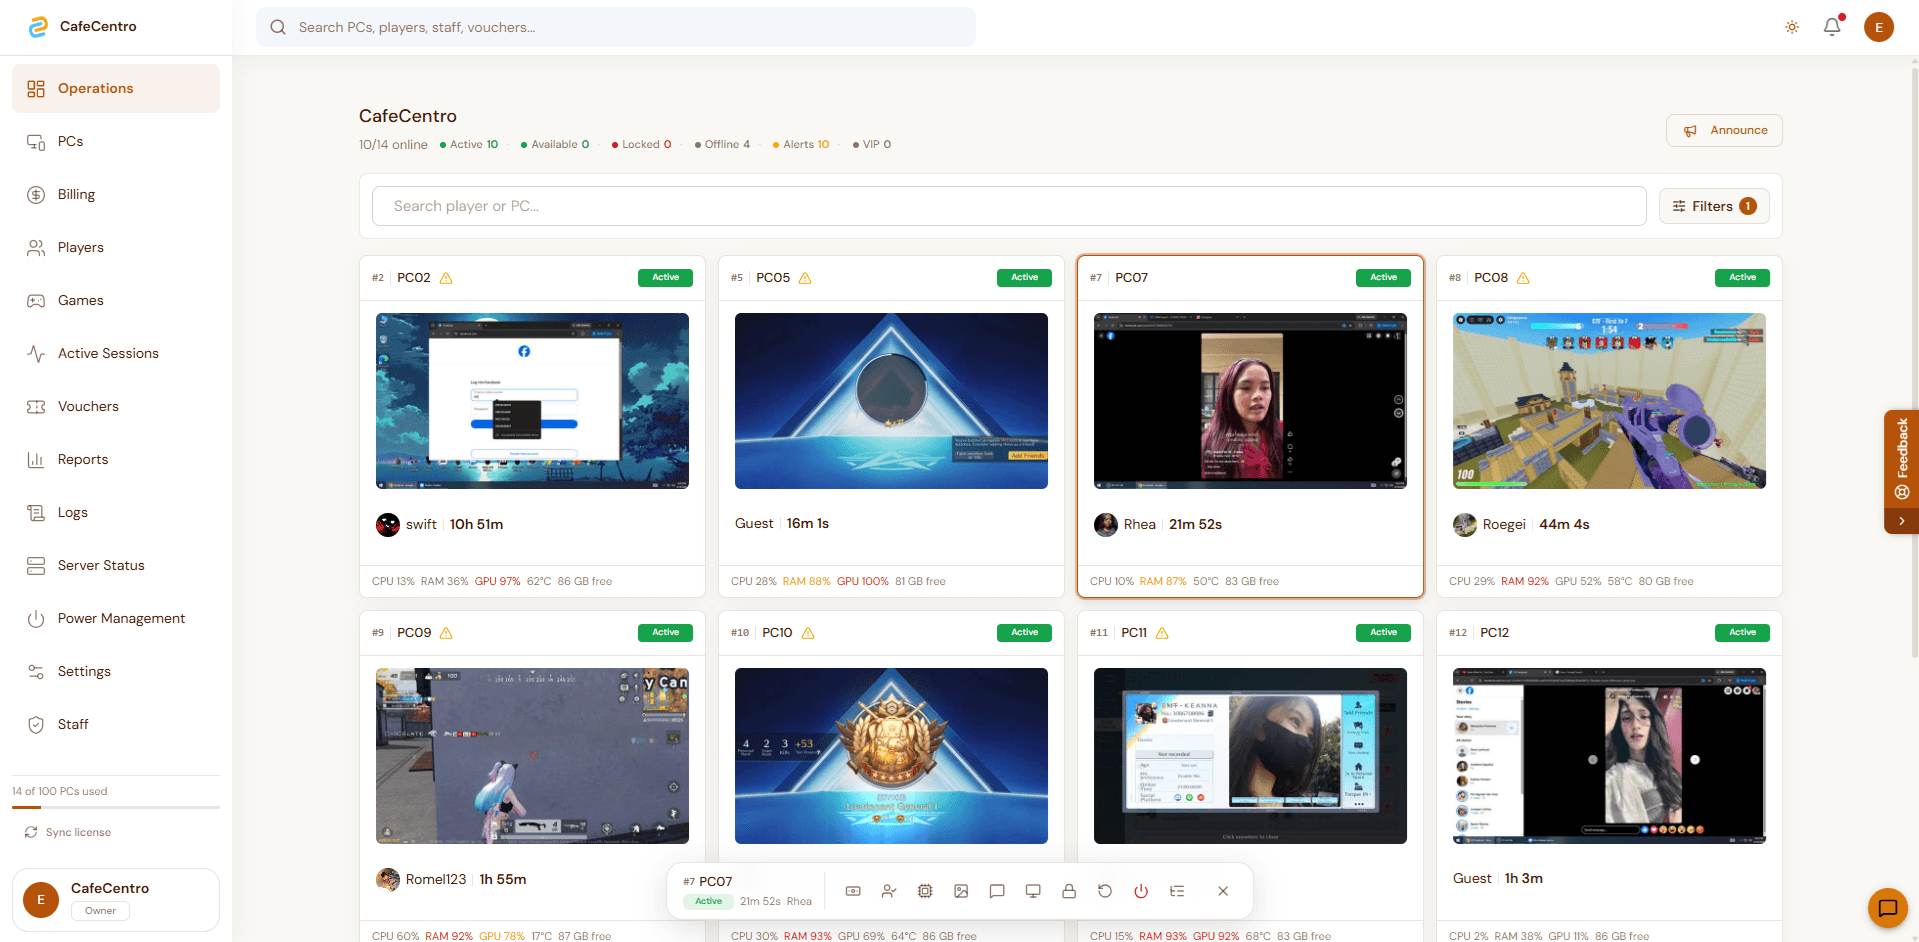Click the PC02 alert warning icon
Viewport: 1919px width, 942px height.
point(446,278)
